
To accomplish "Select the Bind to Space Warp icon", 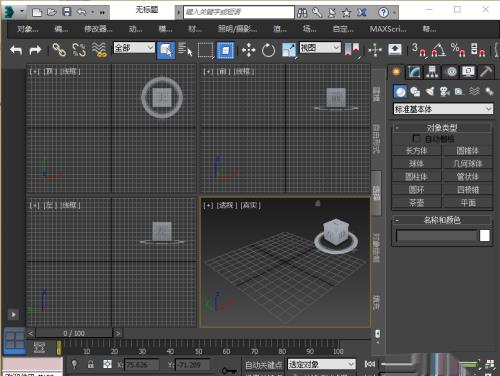I will (x=99, y=50).
